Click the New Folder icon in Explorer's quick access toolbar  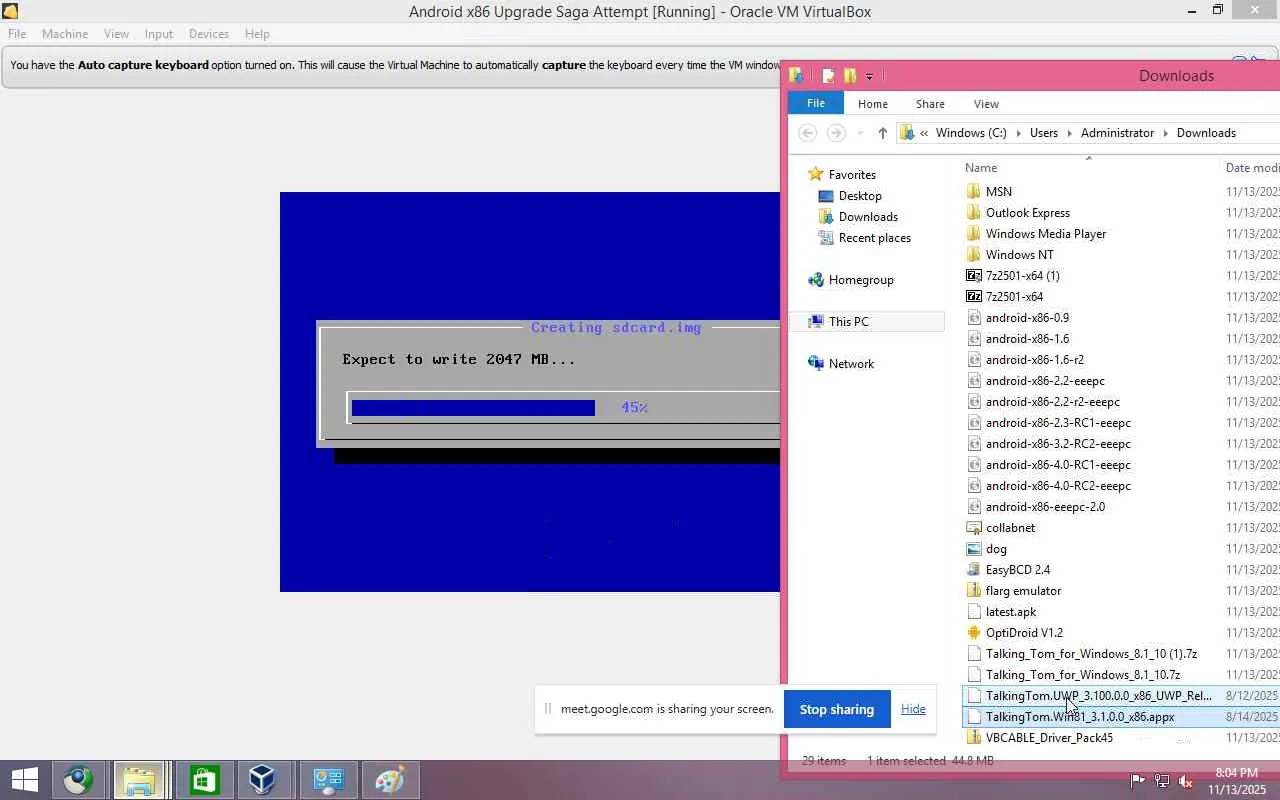(x=850, y=75)
